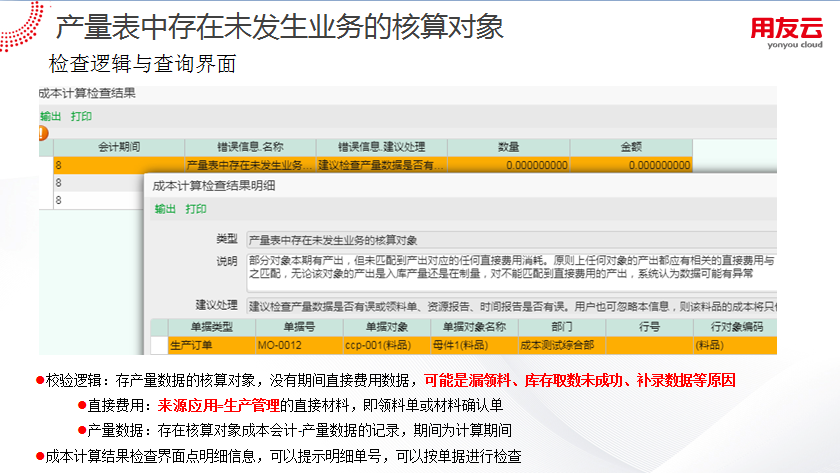Click 输出 in the 成本计算检查结果明细 dialog

(165, 209)
